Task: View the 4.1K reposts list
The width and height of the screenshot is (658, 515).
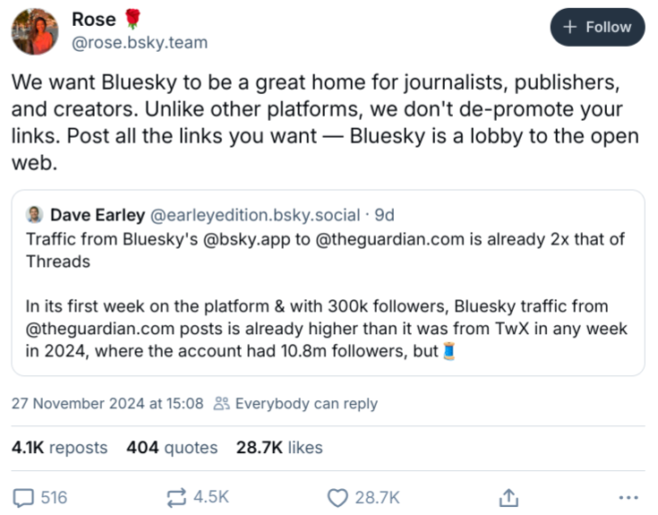Action: pos(59,447)
